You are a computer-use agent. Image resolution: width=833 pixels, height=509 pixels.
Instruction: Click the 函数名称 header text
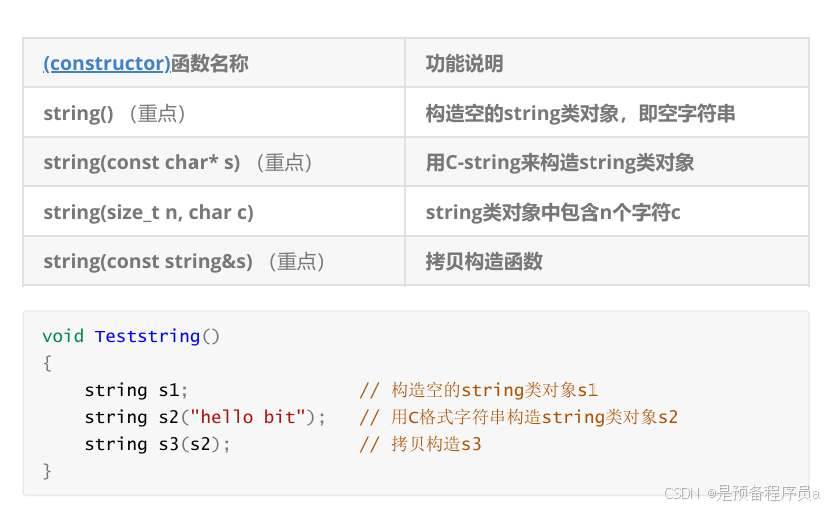[x=209, y=63]
